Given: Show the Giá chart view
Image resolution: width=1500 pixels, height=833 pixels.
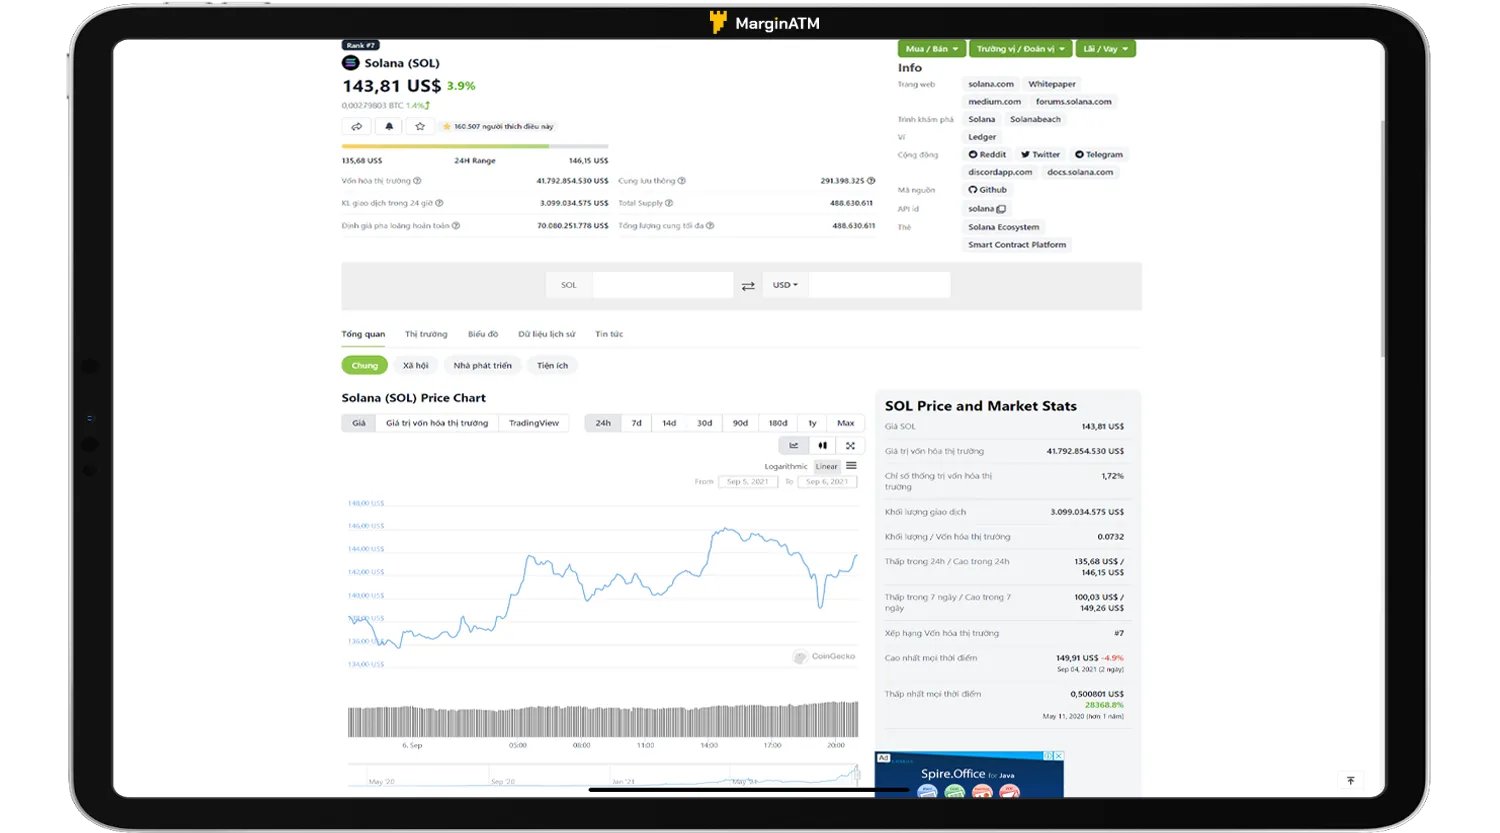Looking at the screenshot, I should [x=359, y=423].
